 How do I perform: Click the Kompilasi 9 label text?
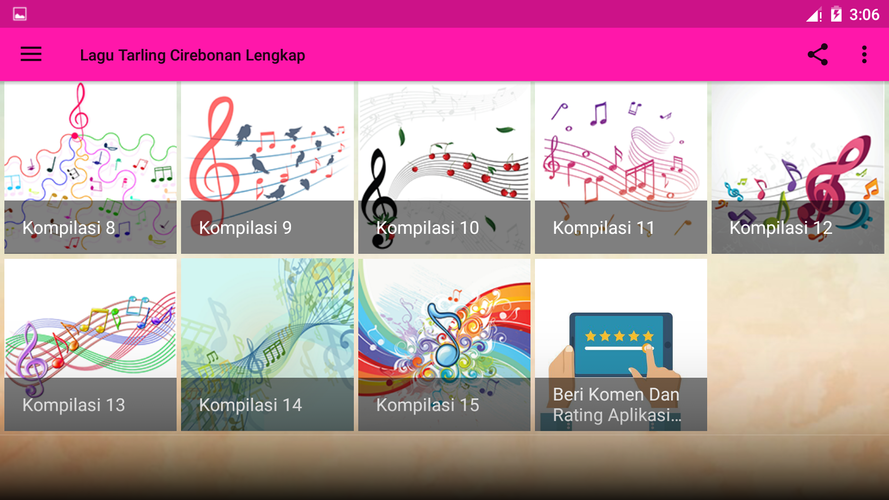pos(245,227)
